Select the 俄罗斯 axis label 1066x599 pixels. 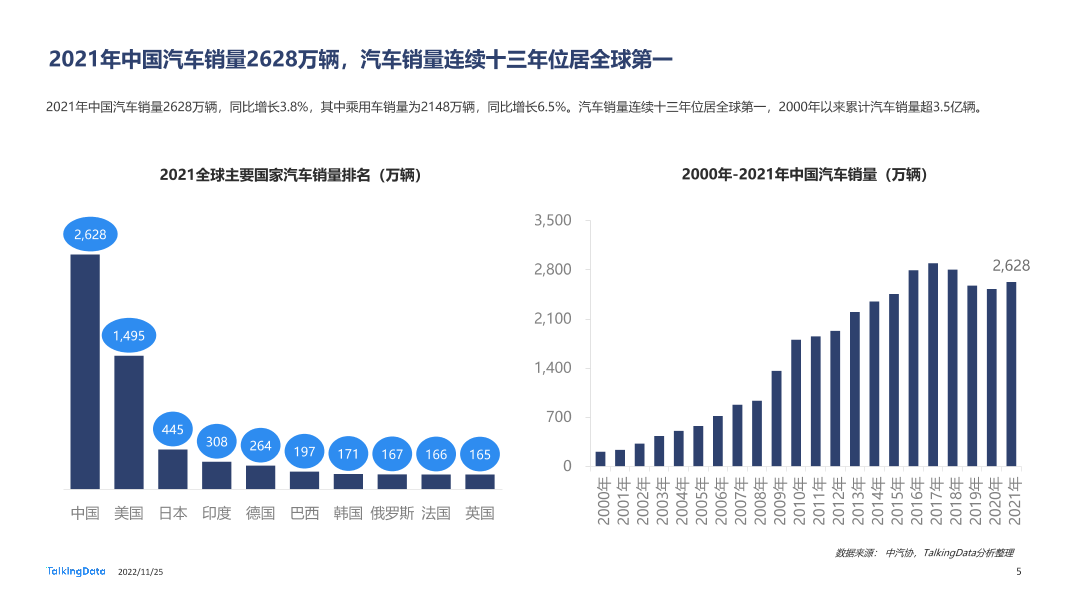pos(392,513)
